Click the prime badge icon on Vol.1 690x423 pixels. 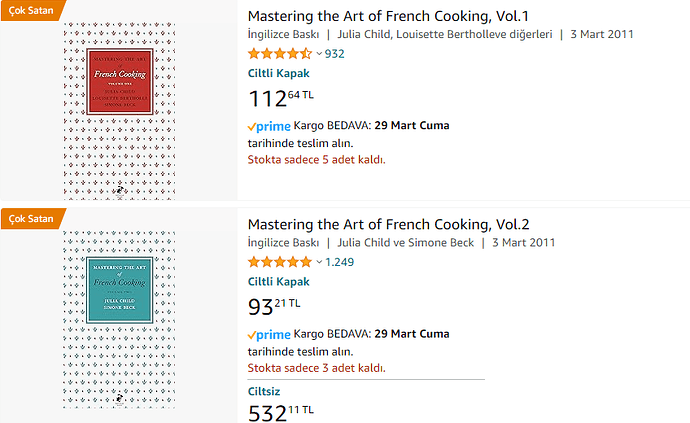[x=269, y=126]
